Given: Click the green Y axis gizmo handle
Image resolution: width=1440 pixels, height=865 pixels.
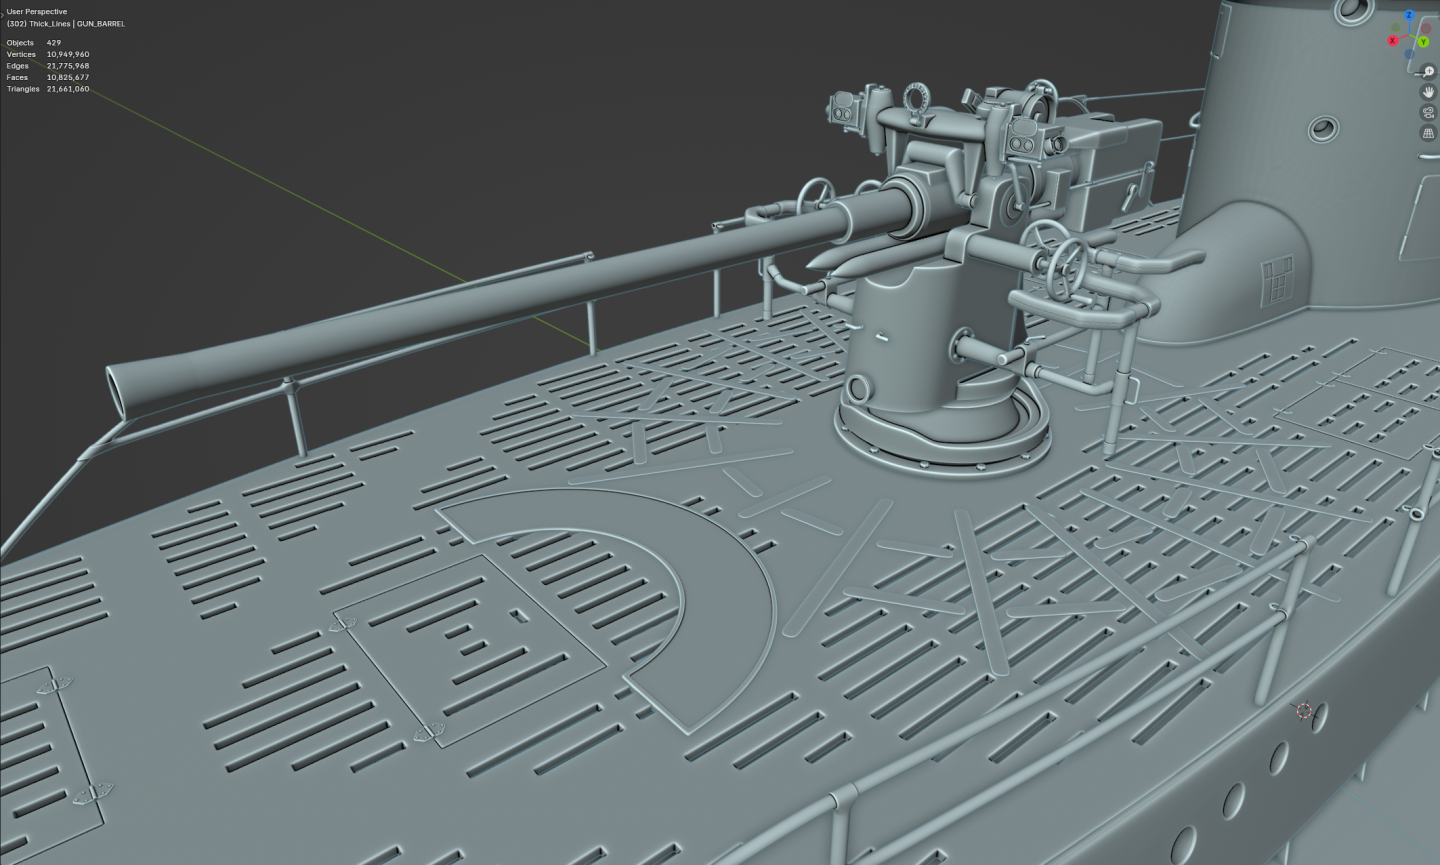Looking at the screenshot, I should point(1423,42).
